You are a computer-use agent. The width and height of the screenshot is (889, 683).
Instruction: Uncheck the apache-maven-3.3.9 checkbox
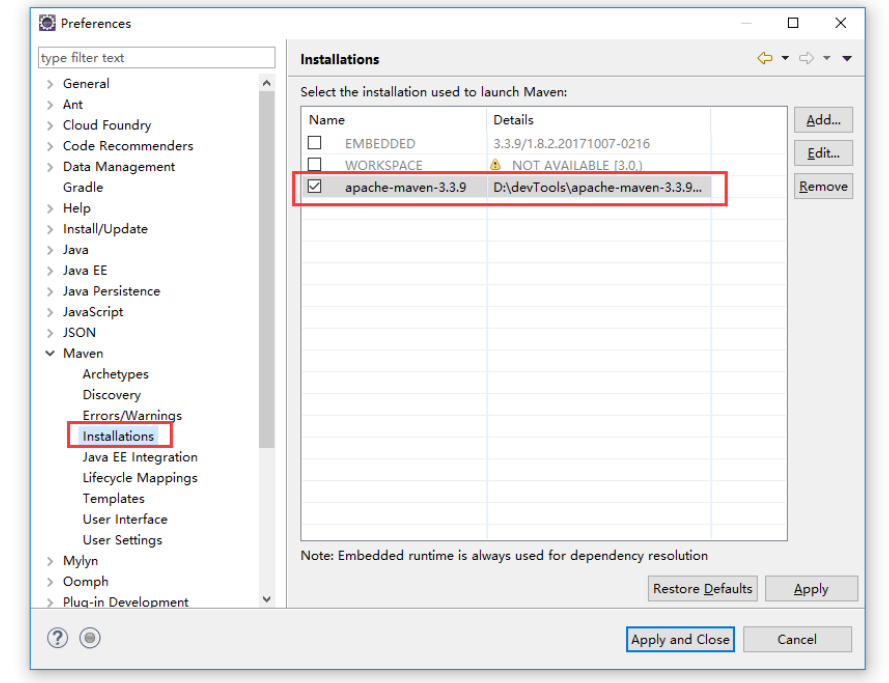(x=315, y=186)
